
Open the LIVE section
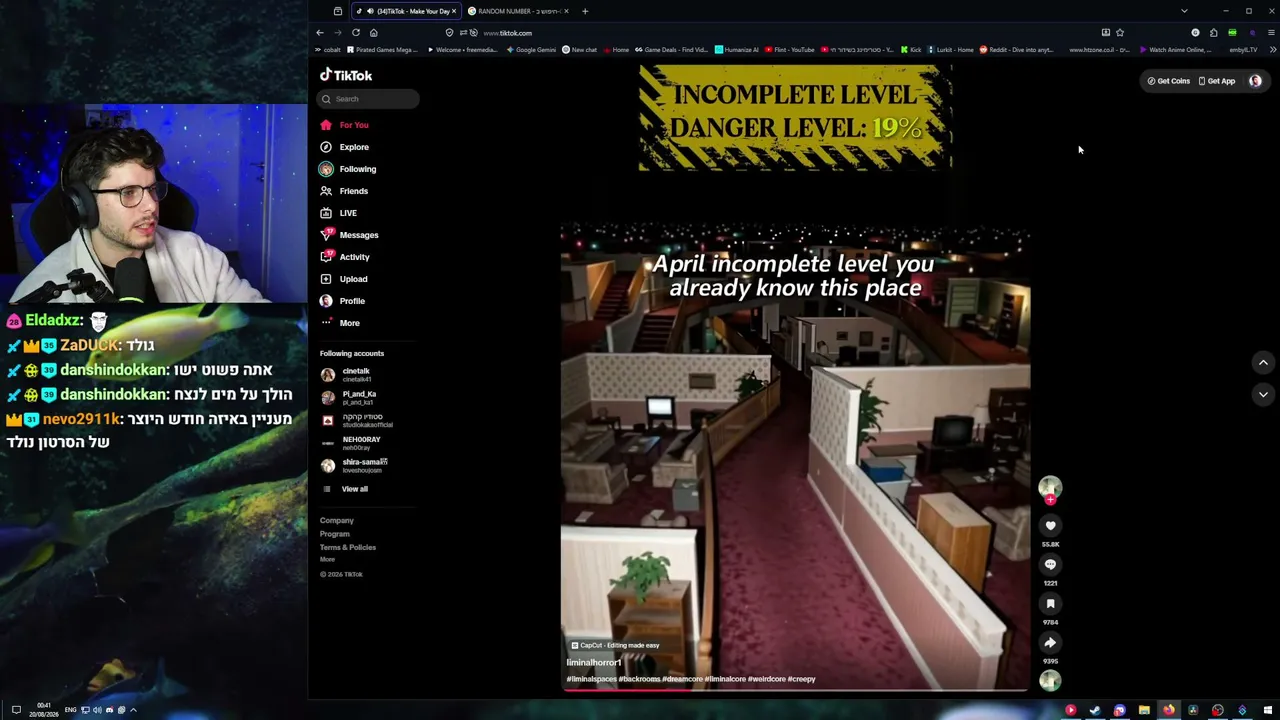click(x=339, y=213)
